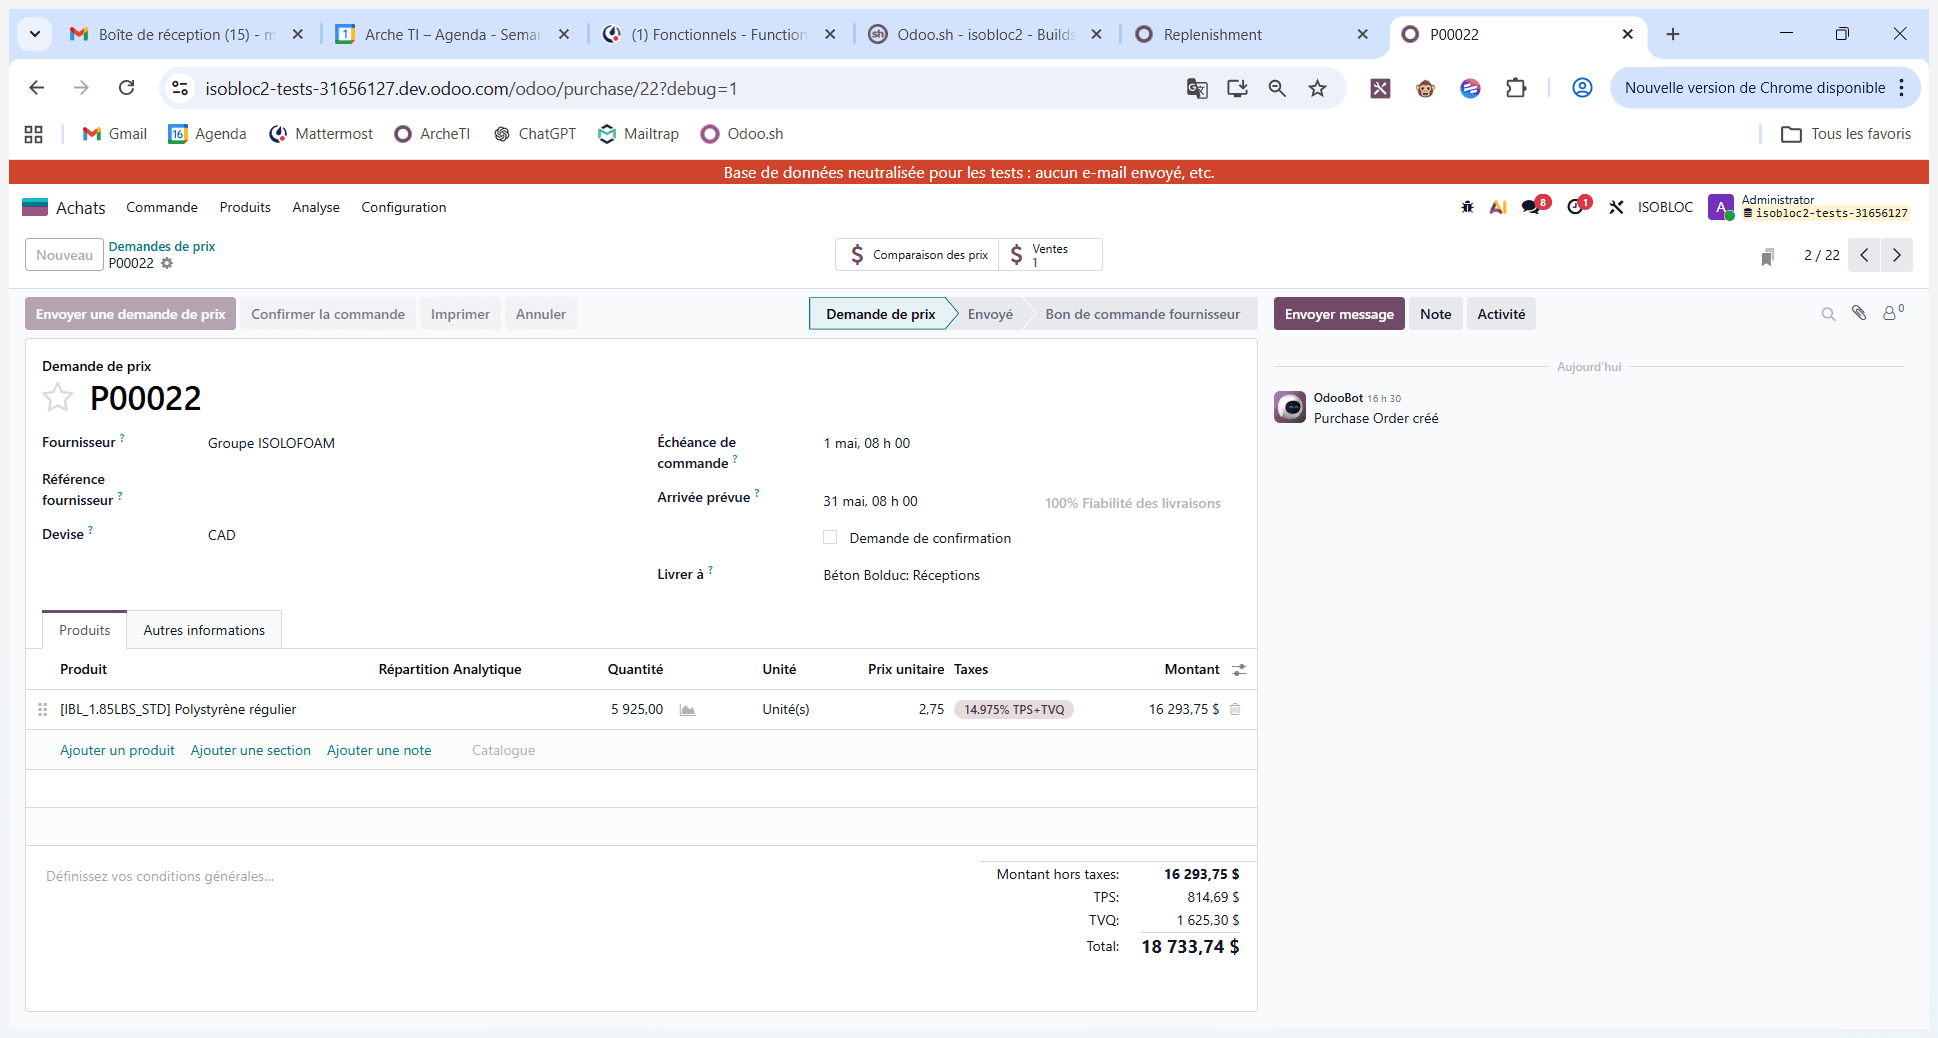This screenshot has width=1938, height=1038.
Task: Click Ajouter une section link
Action: (x=250, y=750)
